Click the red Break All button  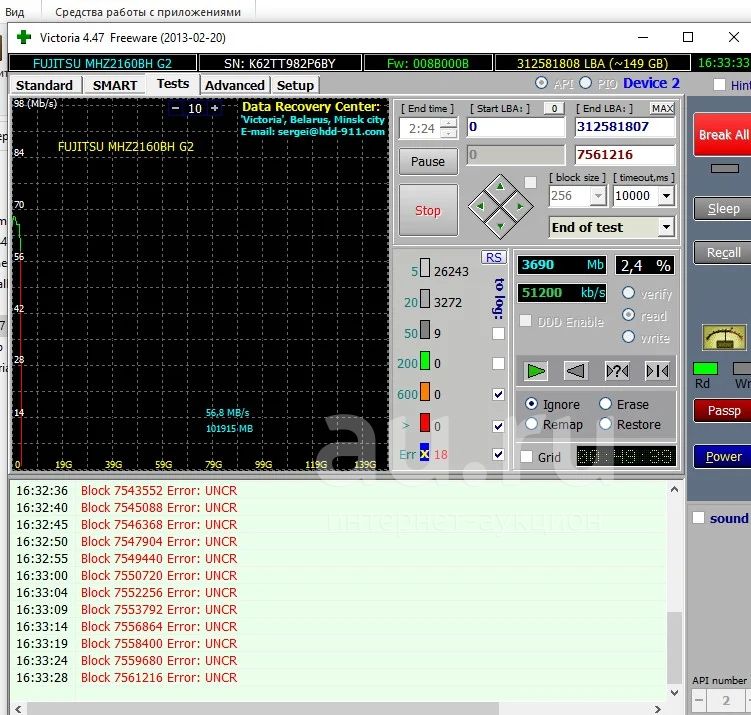(x=723, y=135)
